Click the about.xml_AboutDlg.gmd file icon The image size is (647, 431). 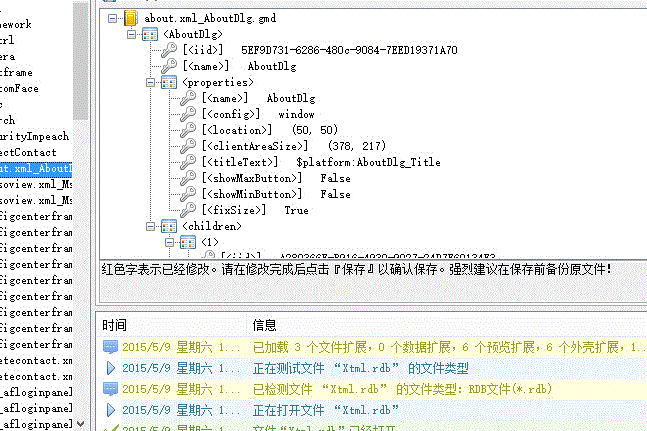pyautogui.click(x=130, y=19)
